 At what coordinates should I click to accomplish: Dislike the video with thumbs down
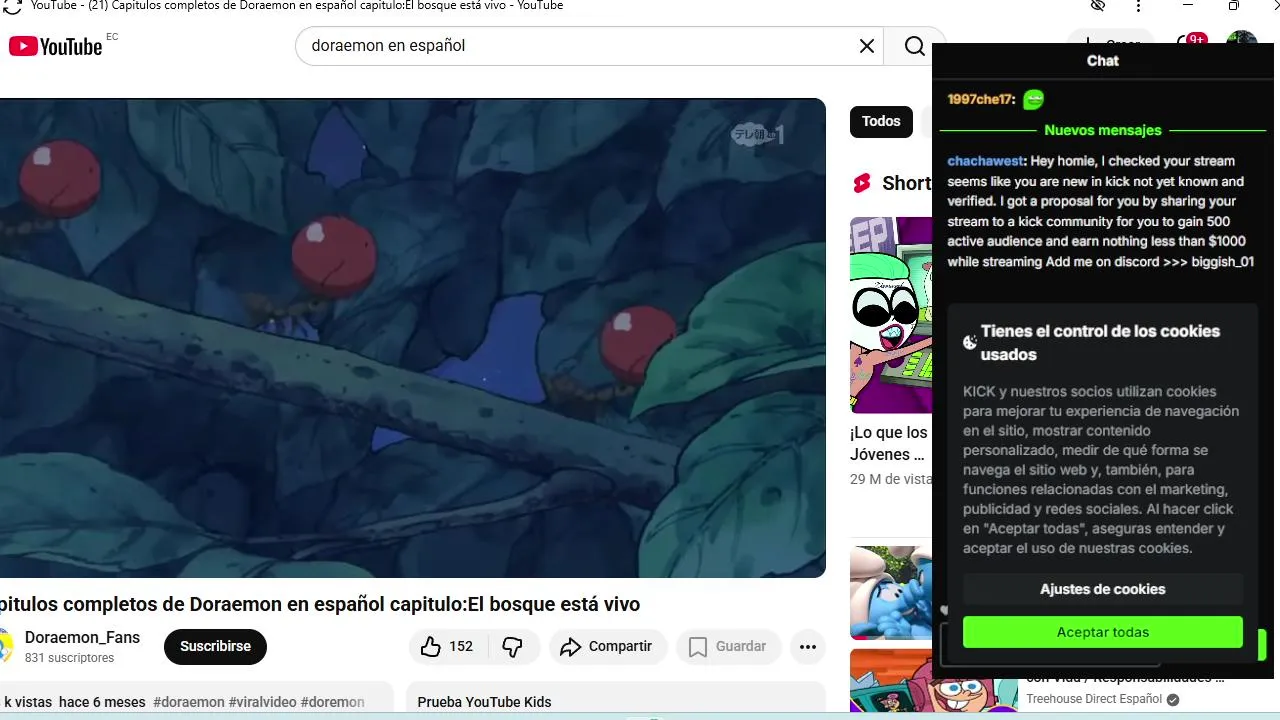pos(513,647)
